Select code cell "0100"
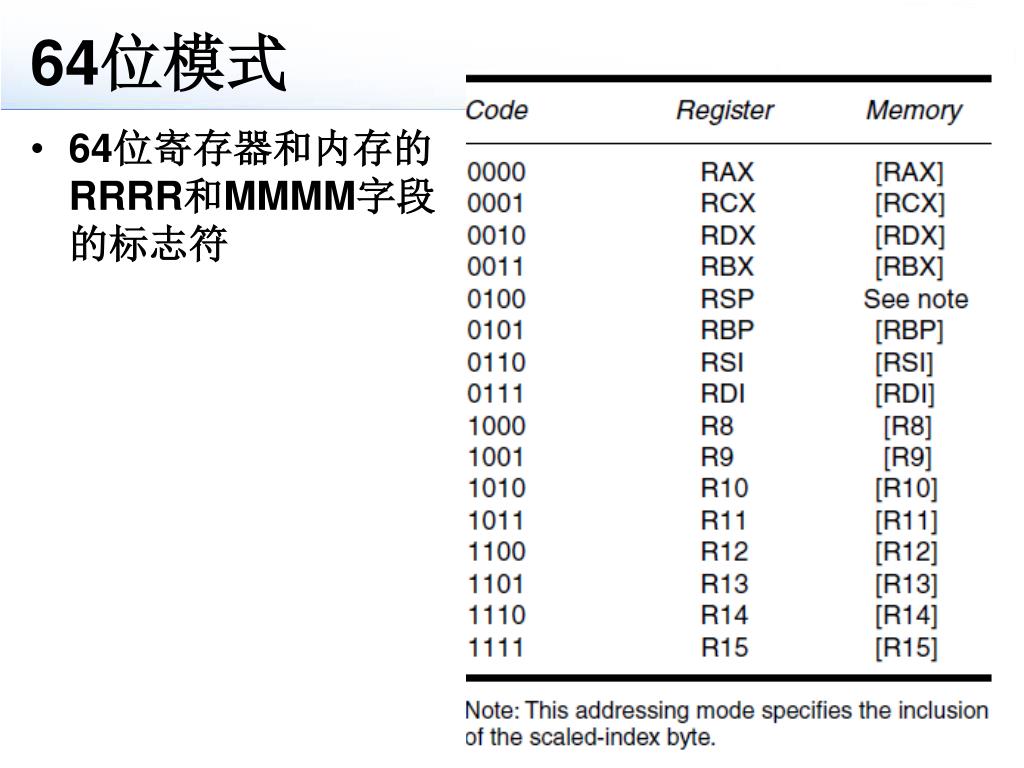The height and width of the screenshot is (768, 1024). pos(496,299)
